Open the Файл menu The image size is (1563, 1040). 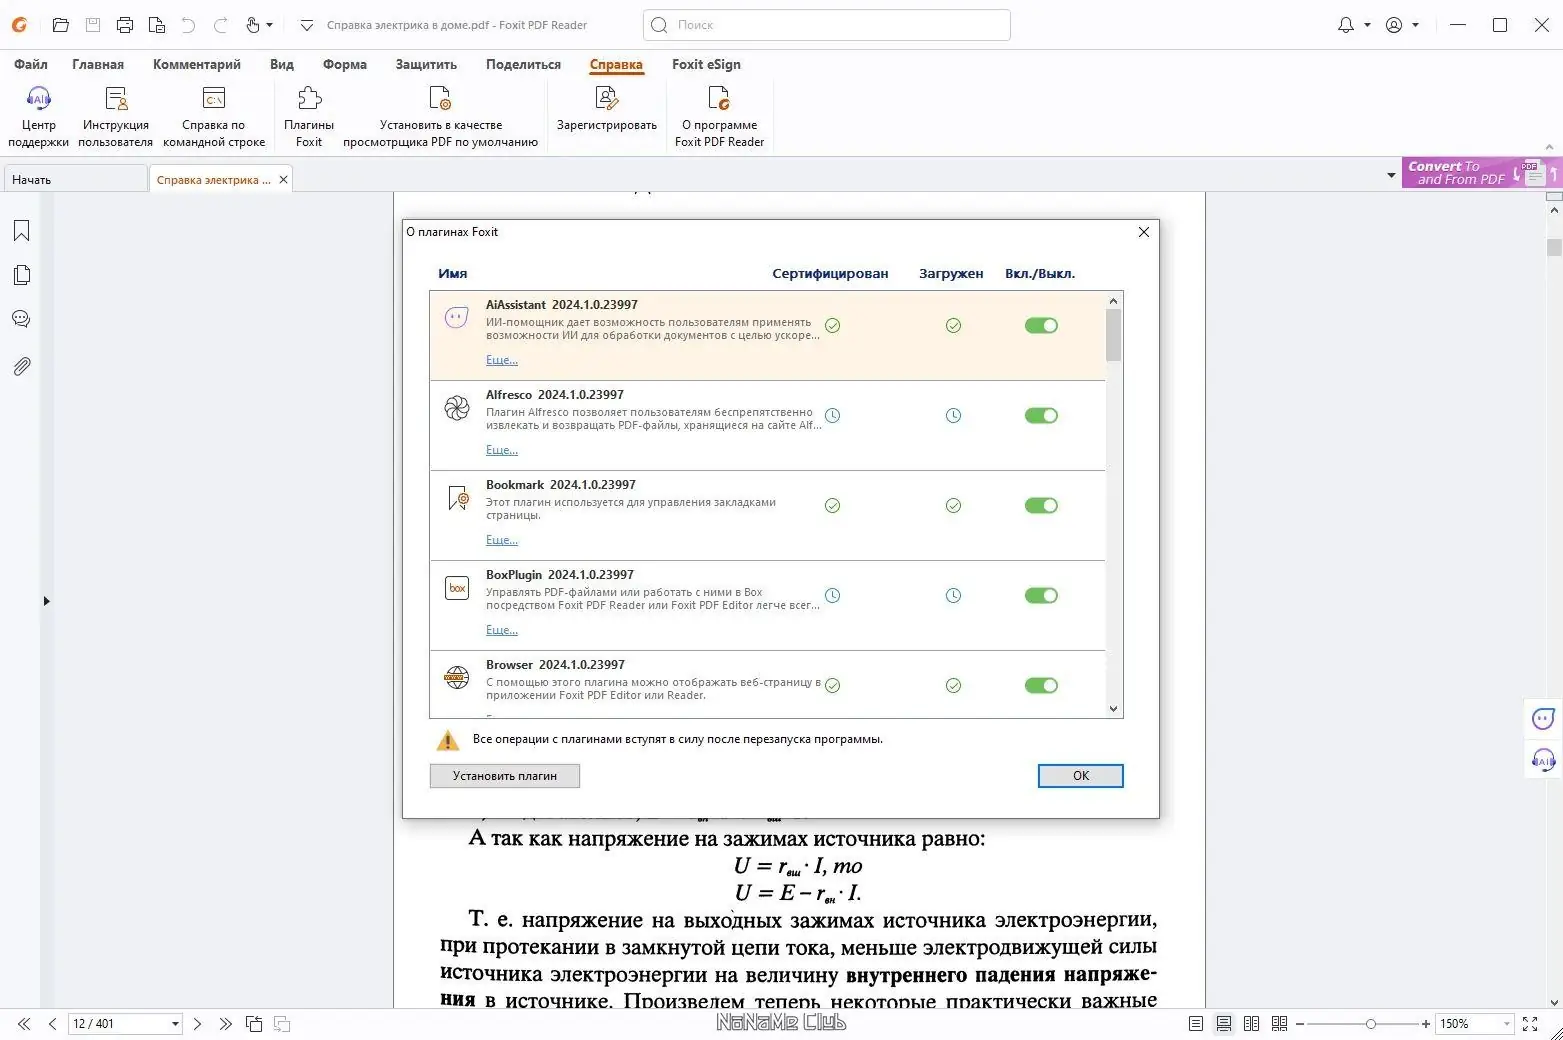(31, 64)
